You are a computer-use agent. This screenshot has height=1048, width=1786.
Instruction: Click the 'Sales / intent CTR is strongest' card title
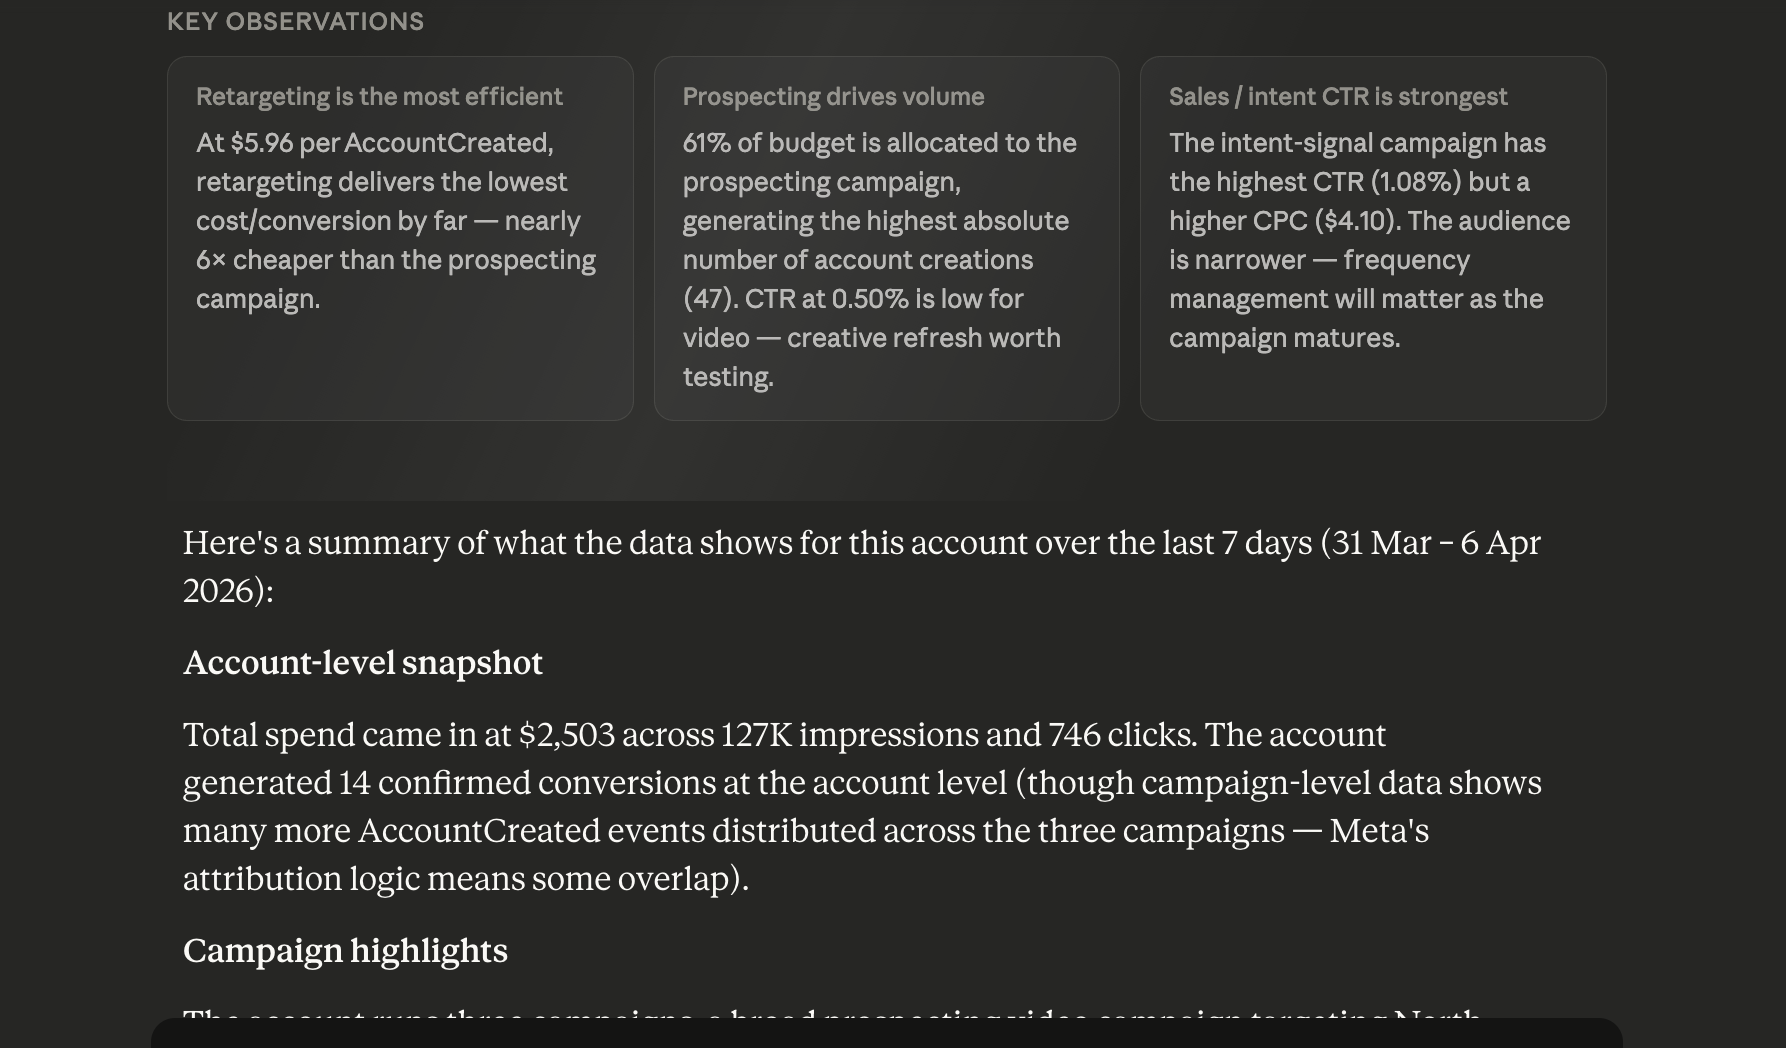[1338, 97]
